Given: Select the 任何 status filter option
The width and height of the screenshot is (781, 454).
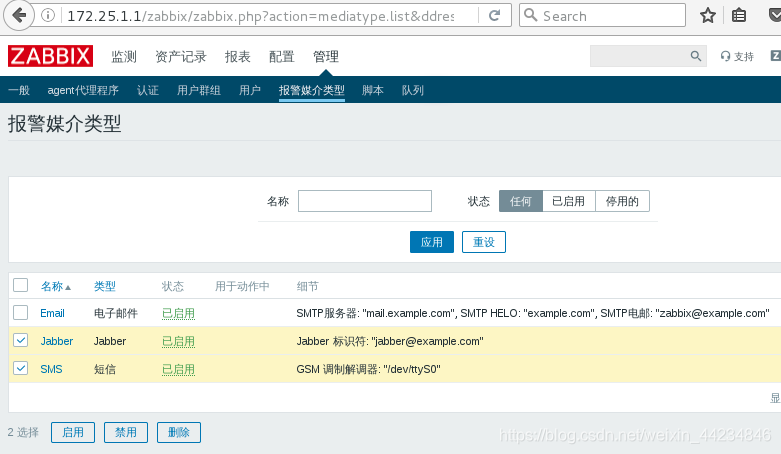Looking at the screenshot, I should click(x=521, y=201).
